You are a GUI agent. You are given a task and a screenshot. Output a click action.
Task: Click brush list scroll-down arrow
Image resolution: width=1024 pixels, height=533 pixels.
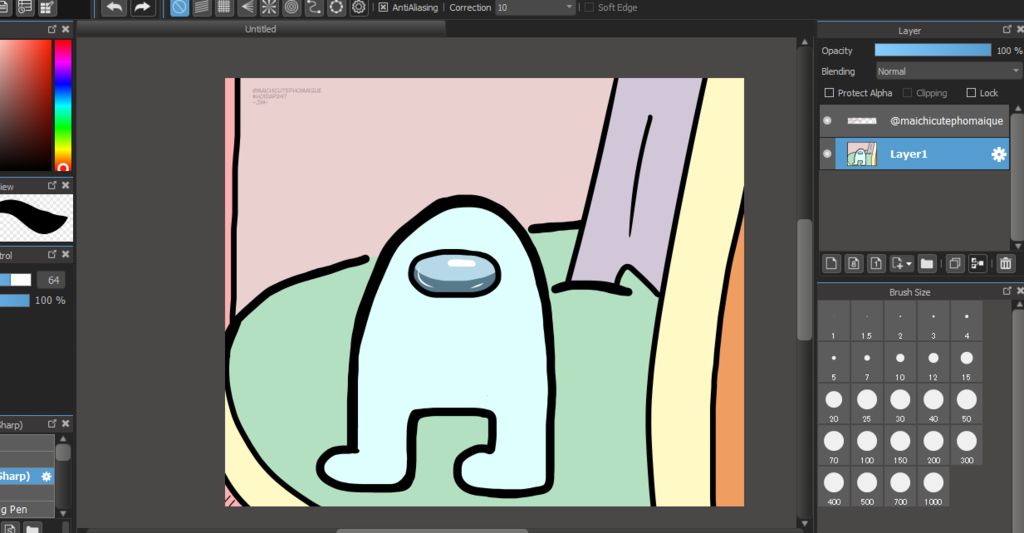63,513
